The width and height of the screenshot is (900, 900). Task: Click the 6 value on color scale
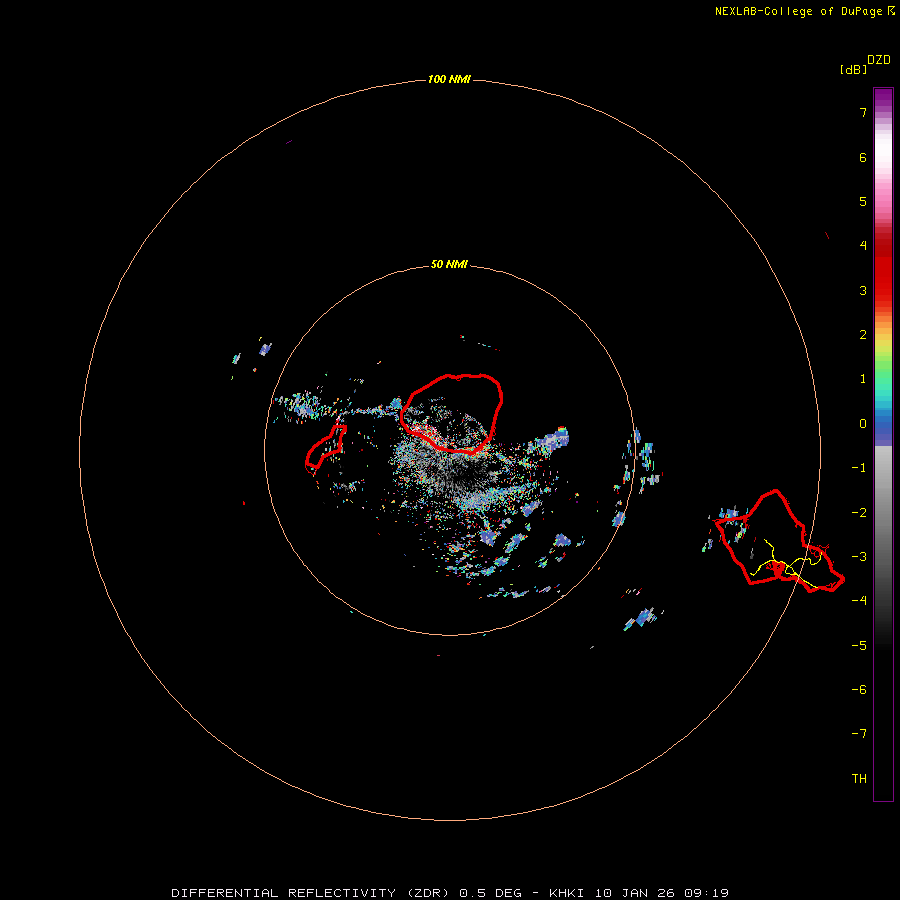863,157
